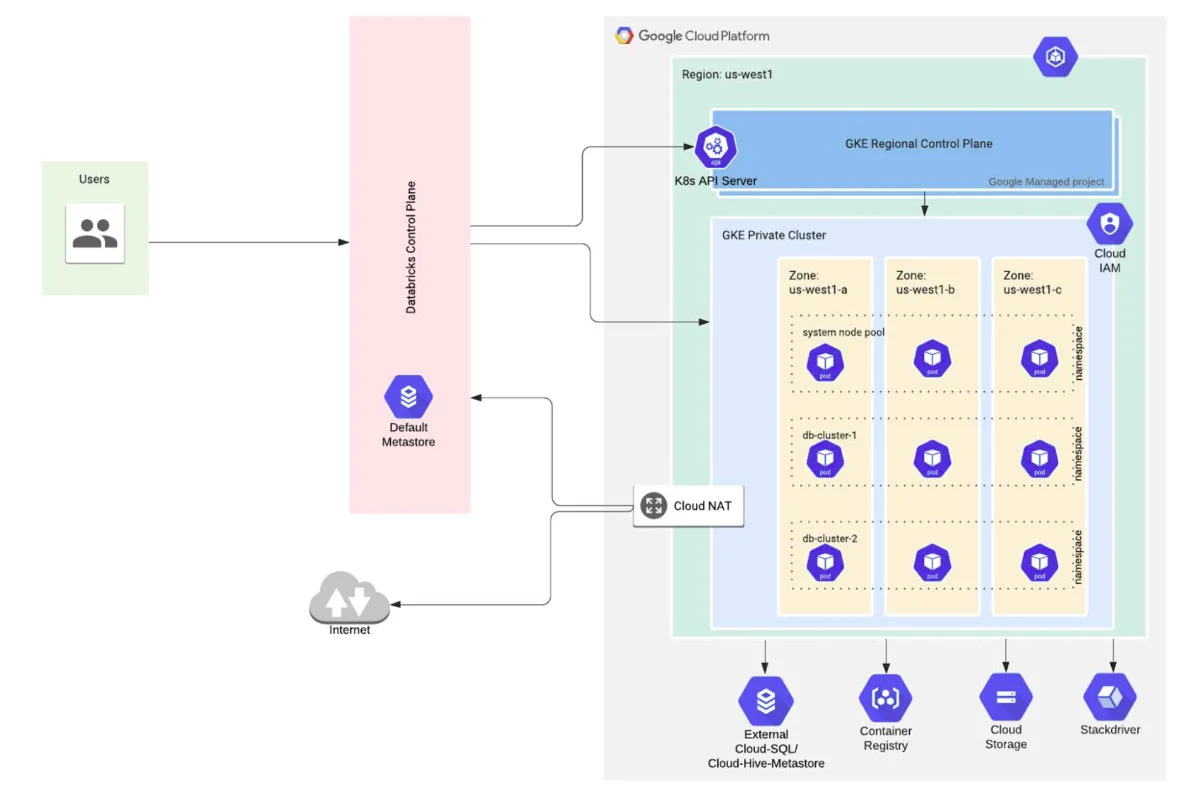Select the db-cluster-1 pod in us-west1-c
Image resolution: width=1189 pixels, height=790 pixels.
1039,459
